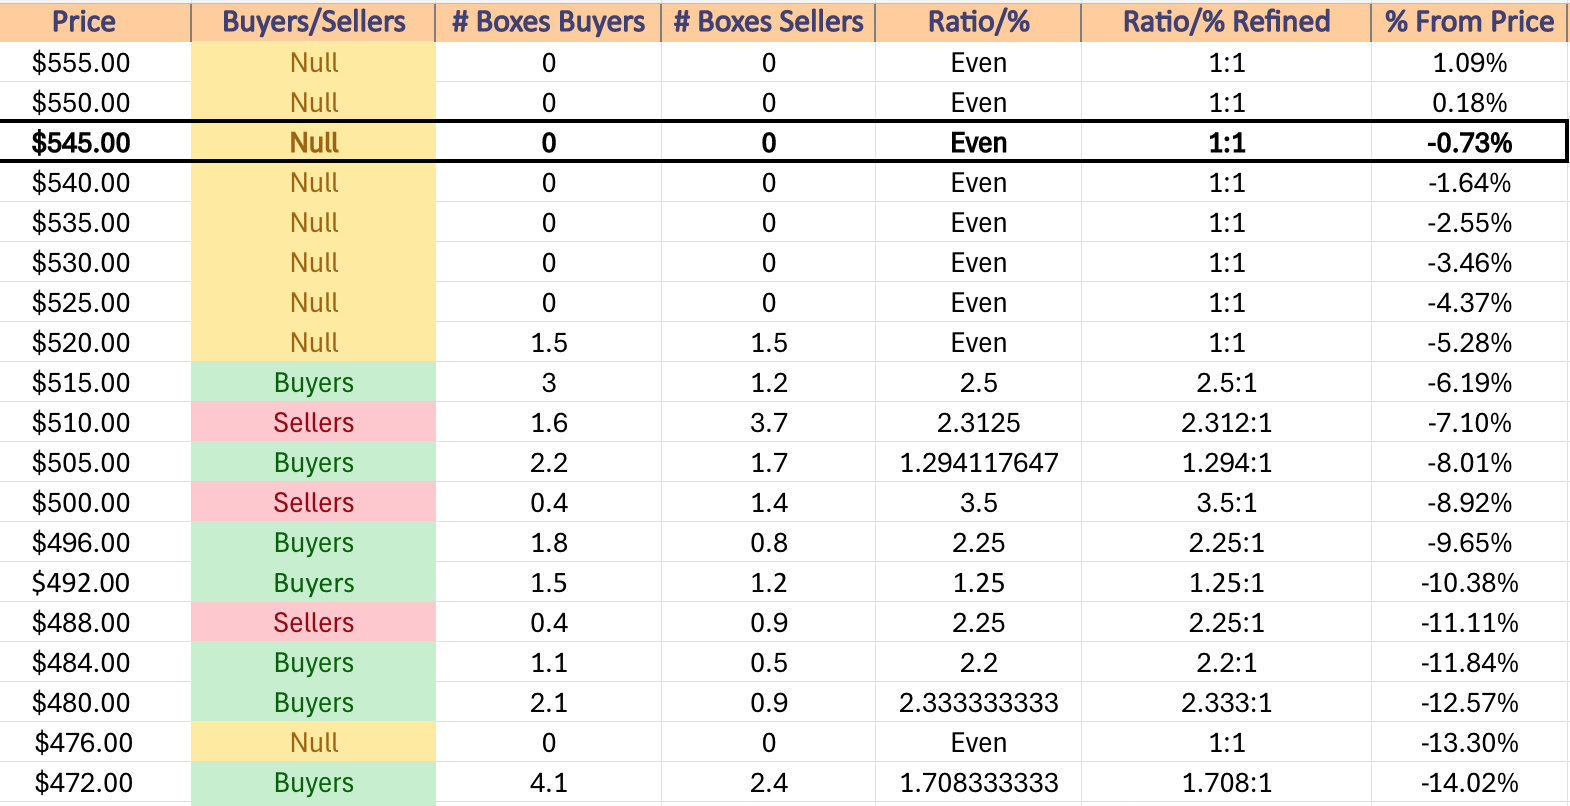Click the % From Price header
This screenshot has width=1570, height=806.
pyautogui.click(x=1469, y=22)
